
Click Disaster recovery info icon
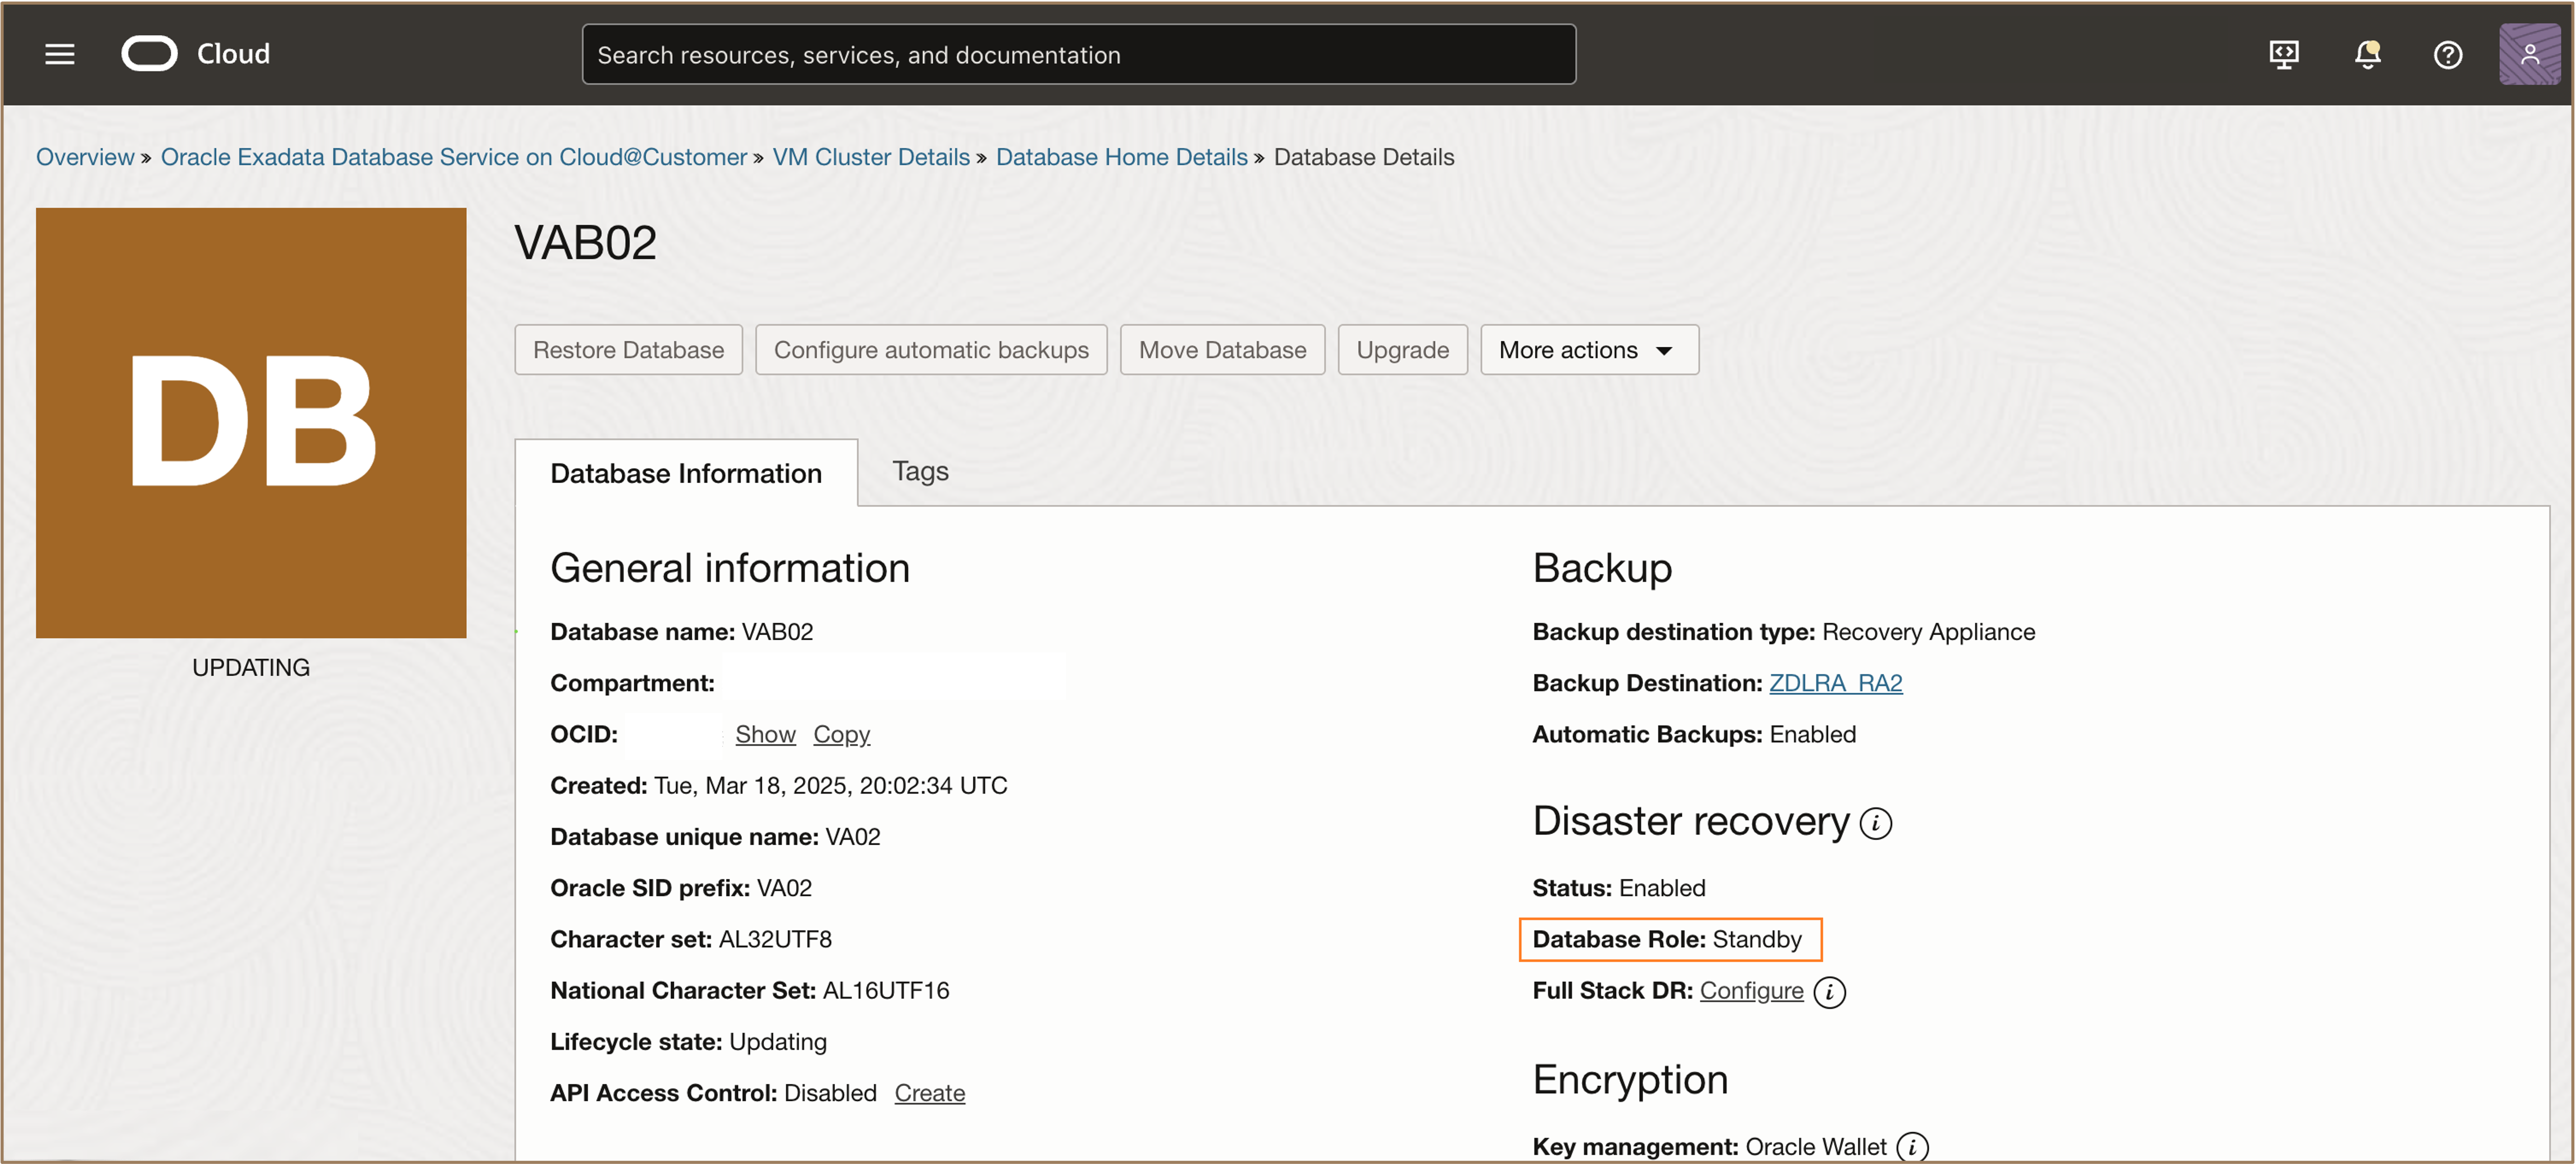(x=1876, y=823)
